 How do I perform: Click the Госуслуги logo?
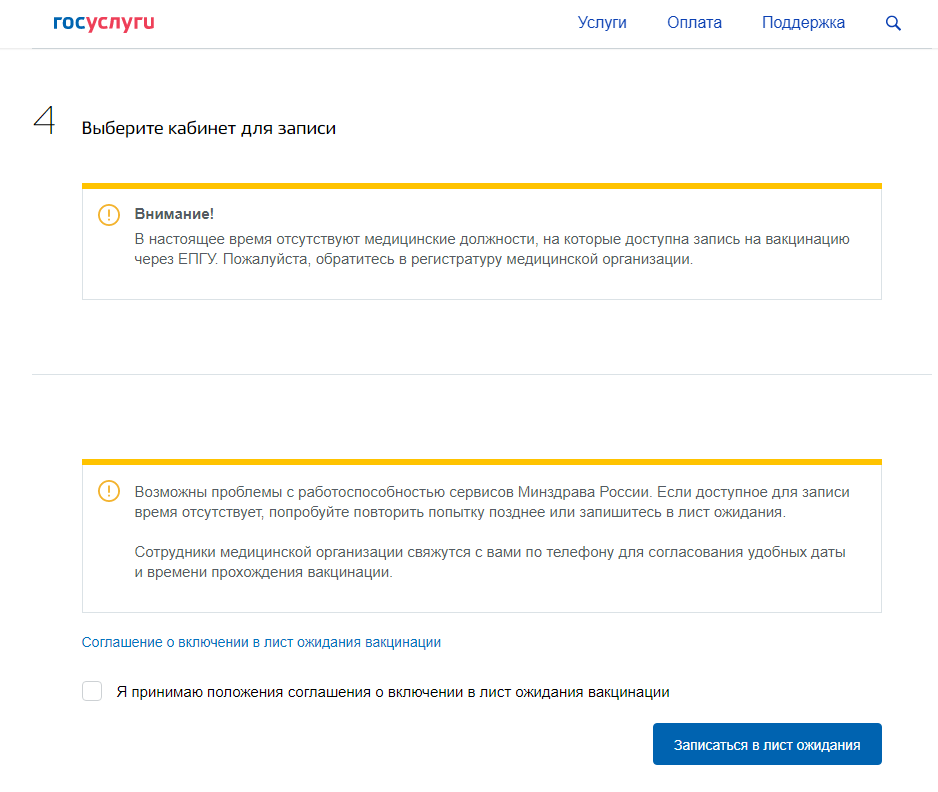click(x=104, y=21)
